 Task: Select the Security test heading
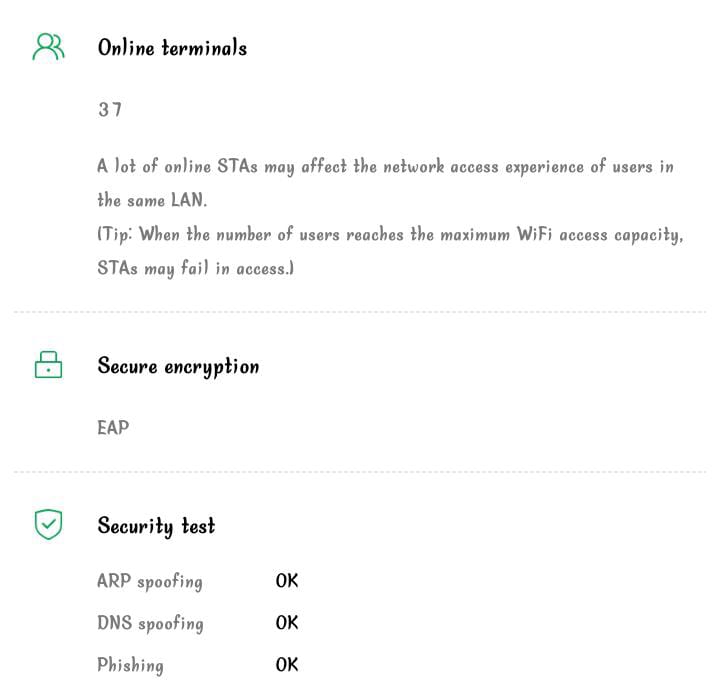156,525
